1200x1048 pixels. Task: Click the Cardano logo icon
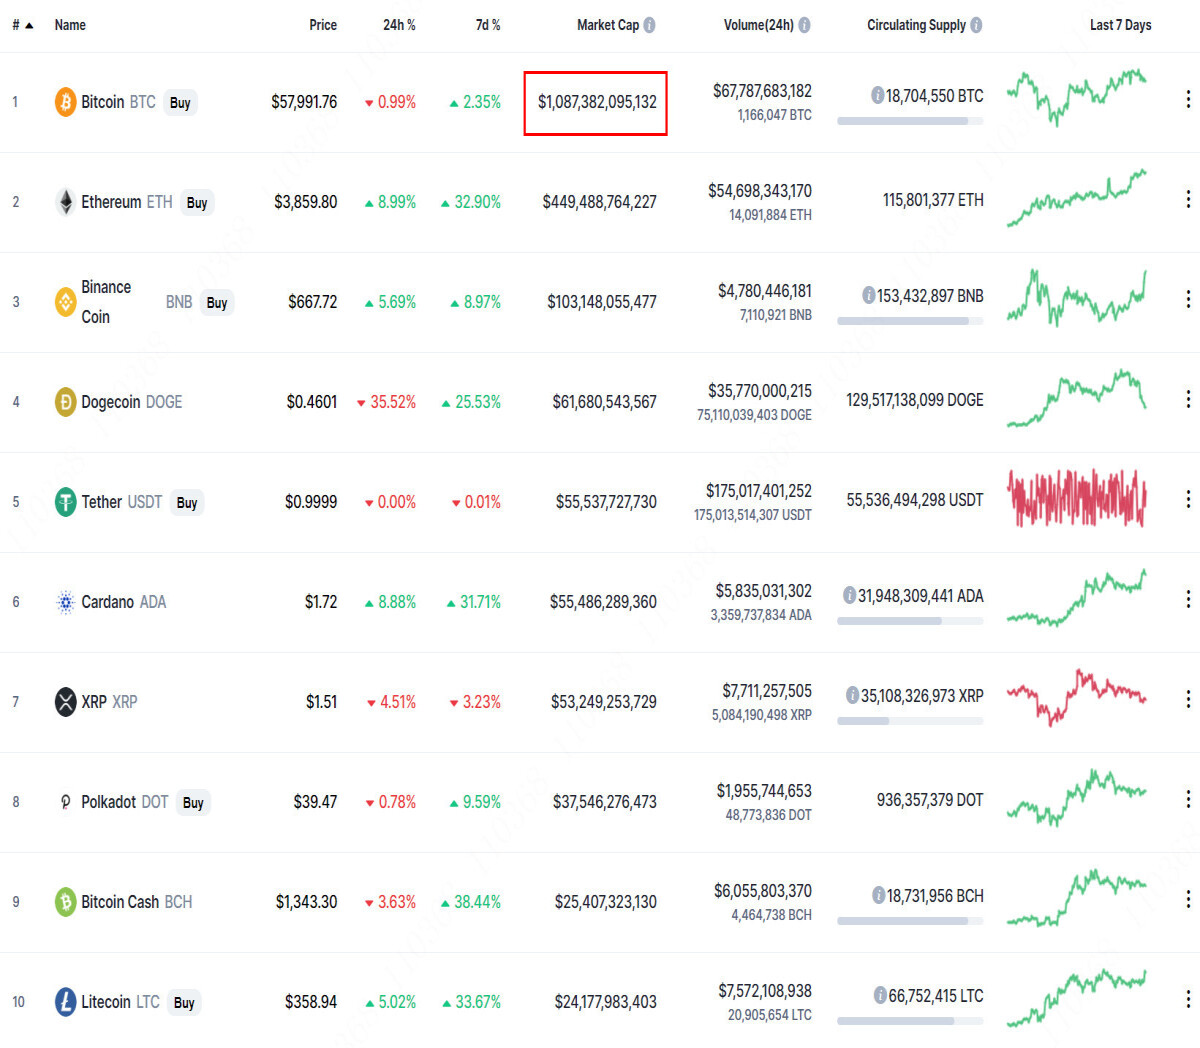point(65,602)
